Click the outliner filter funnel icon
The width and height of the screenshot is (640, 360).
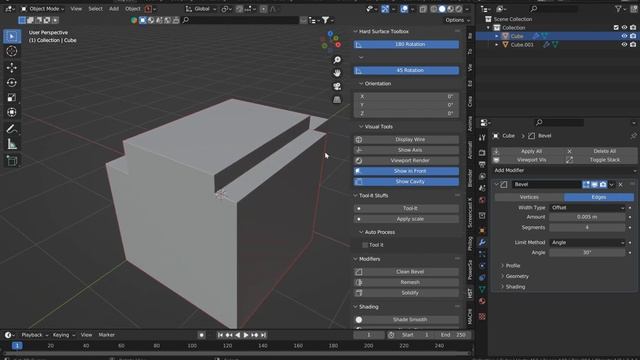pyautogui.click(x=618, y=9)
